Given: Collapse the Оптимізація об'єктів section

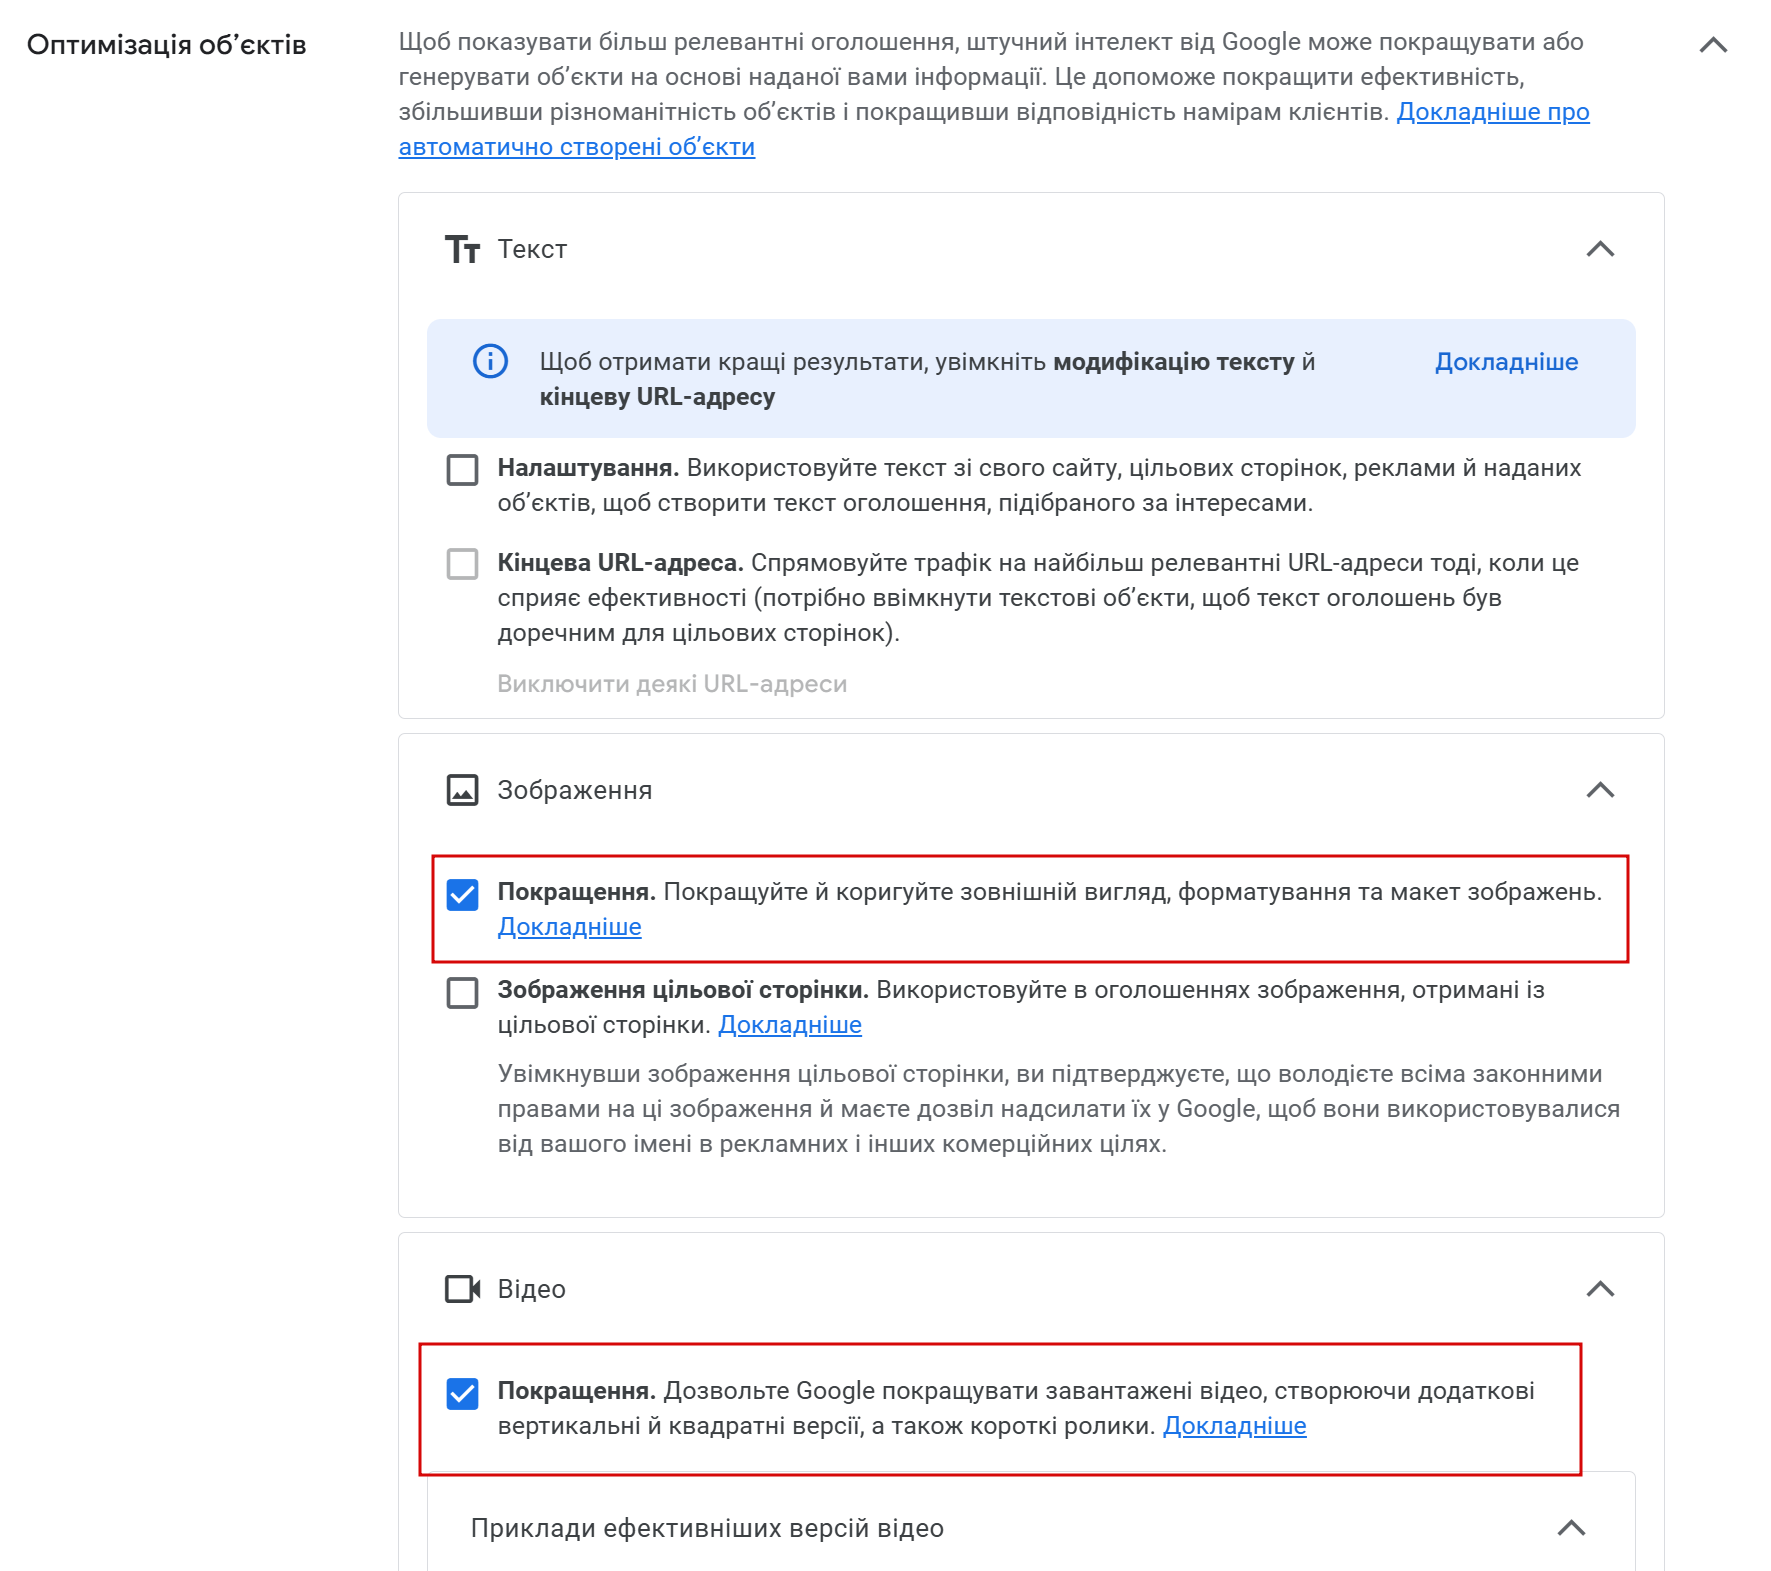Looking at the screenshot, I should coord(1714,45).
